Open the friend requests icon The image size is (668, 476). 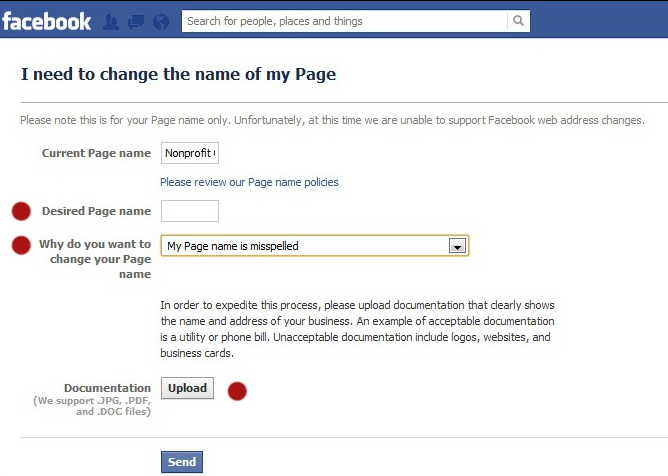click(x=111, y=22)
